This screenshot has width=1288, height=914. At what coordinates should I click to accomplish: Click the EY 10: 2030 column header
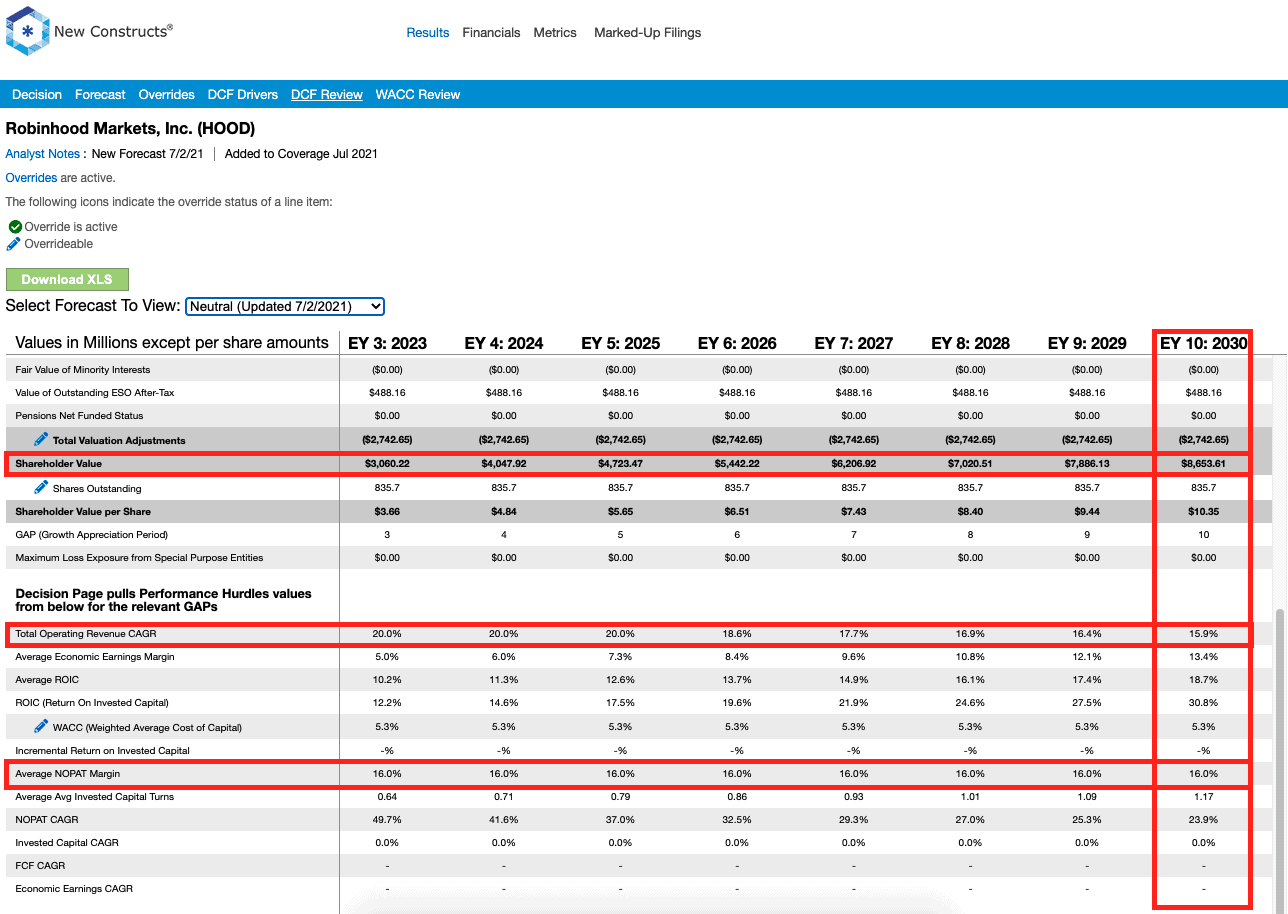pos(1204,343)
